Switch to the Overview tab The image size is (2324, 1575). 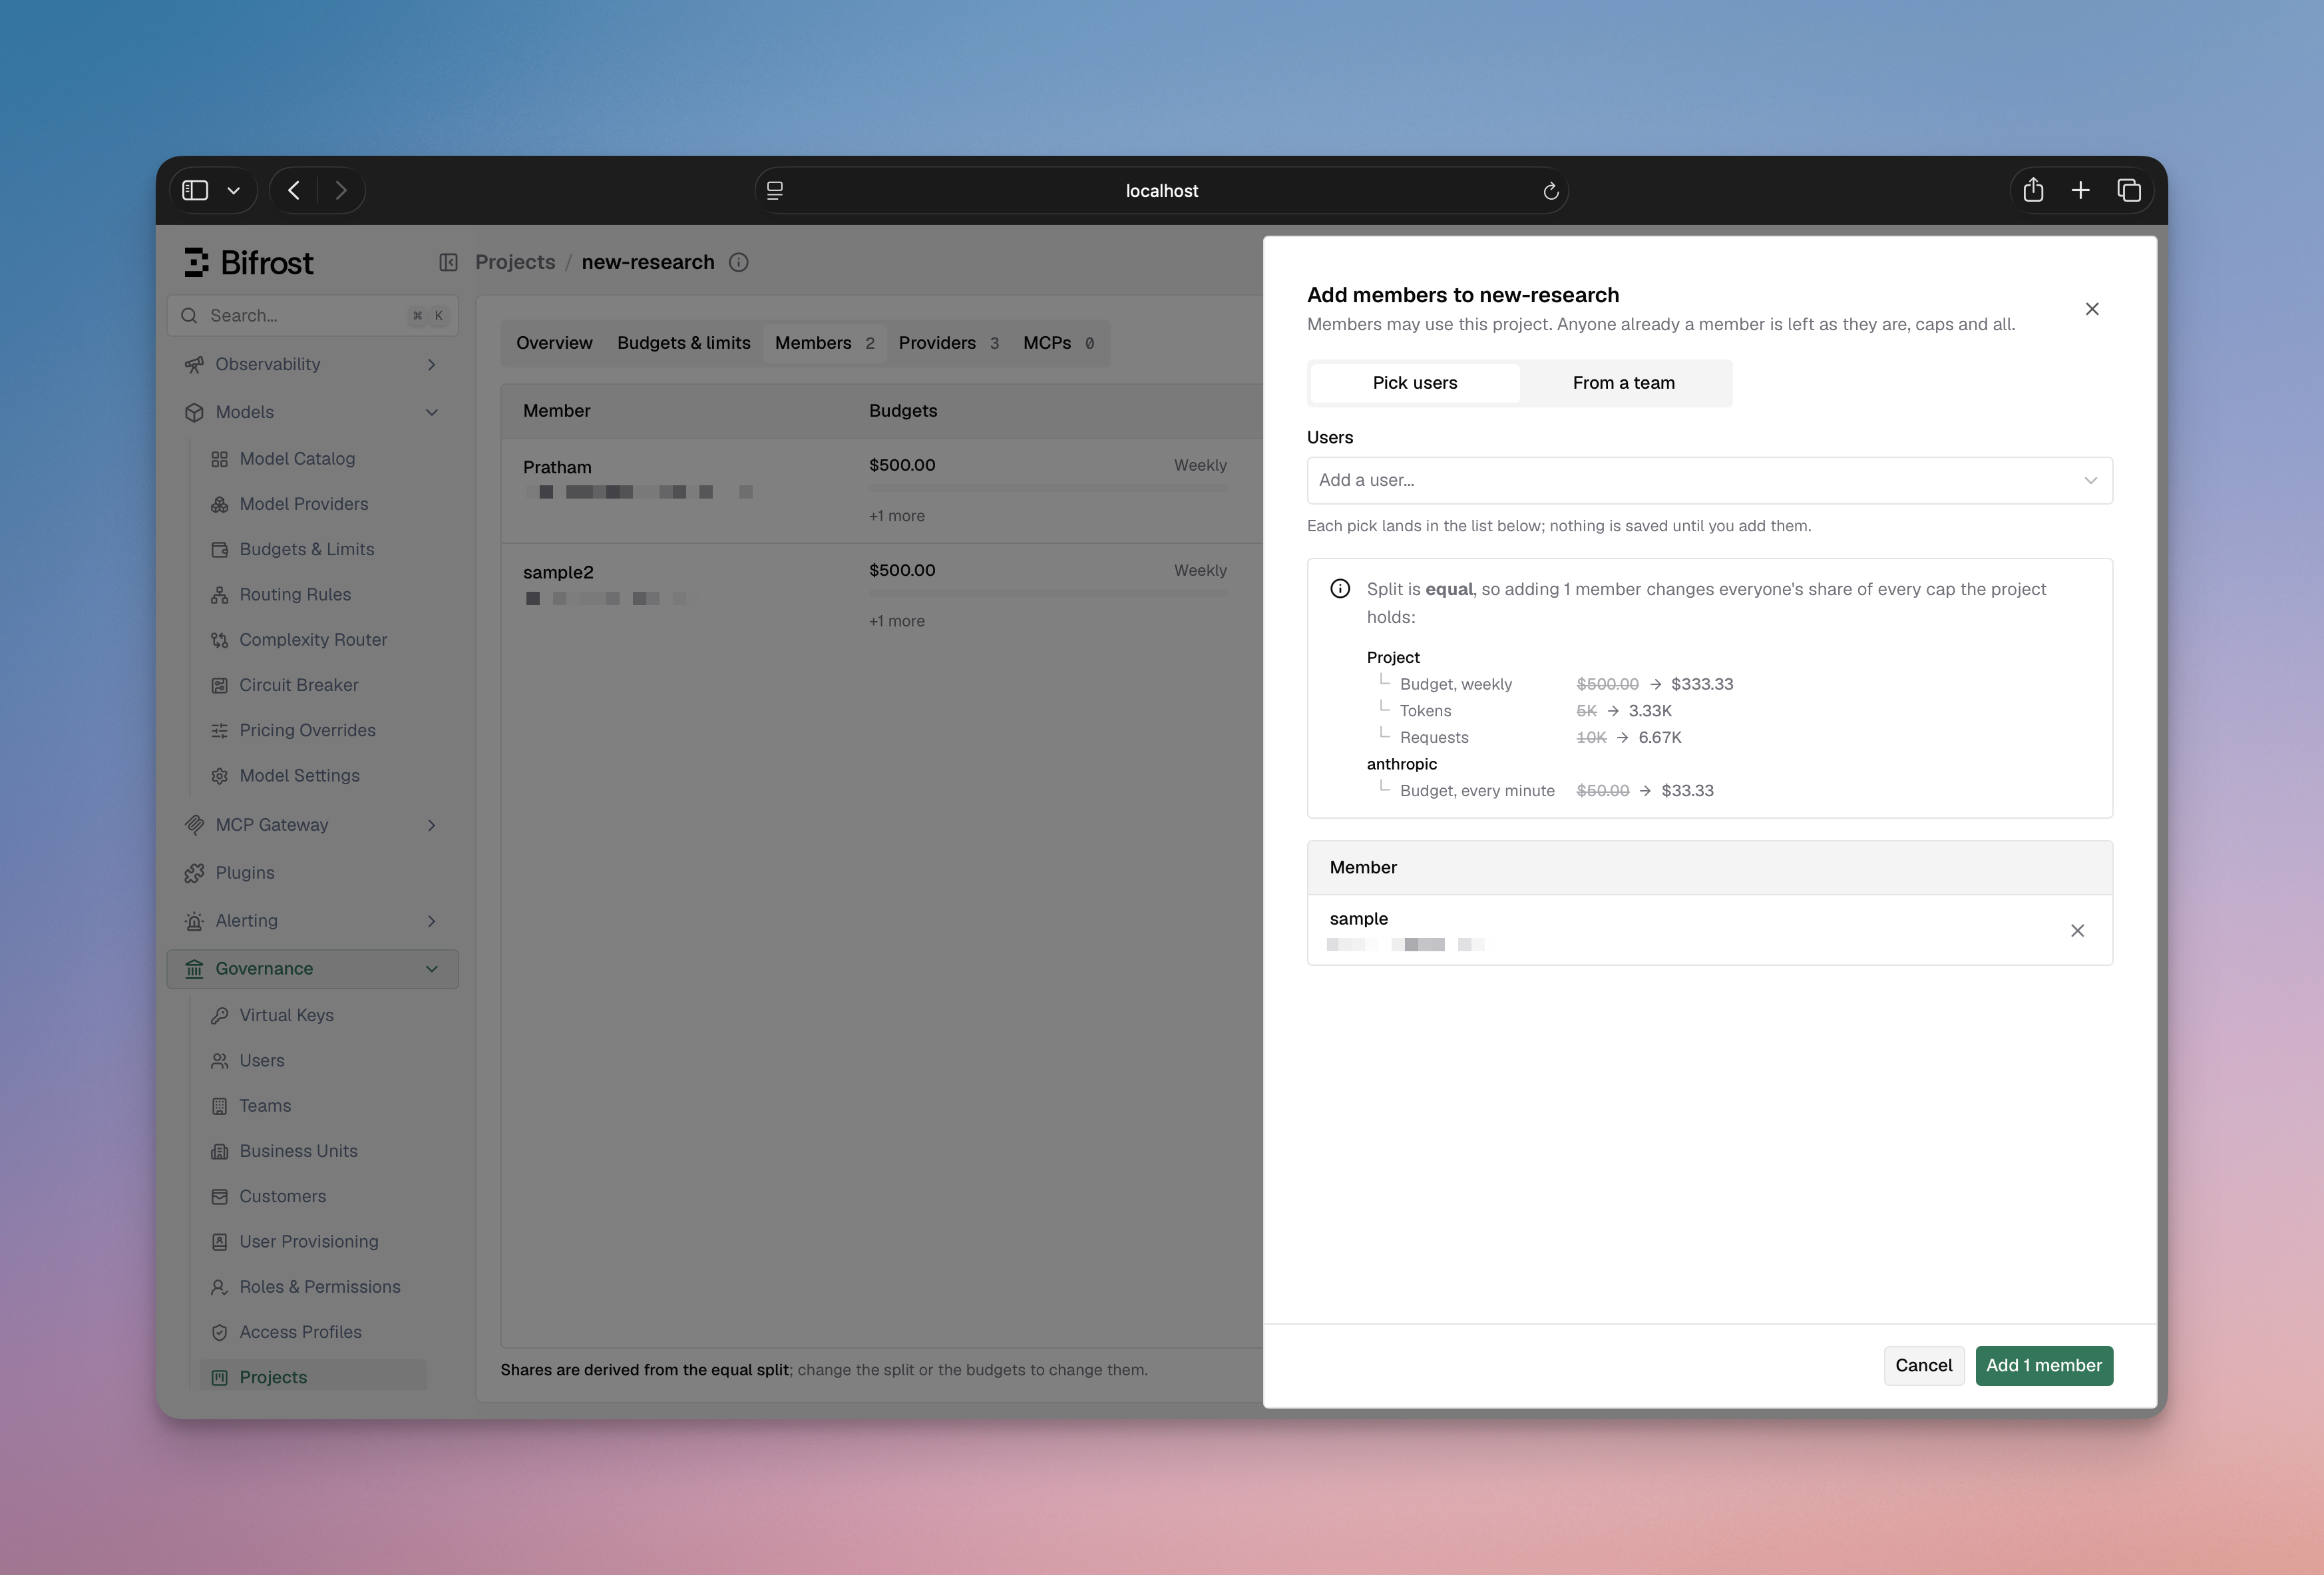[x=554, y=343]
